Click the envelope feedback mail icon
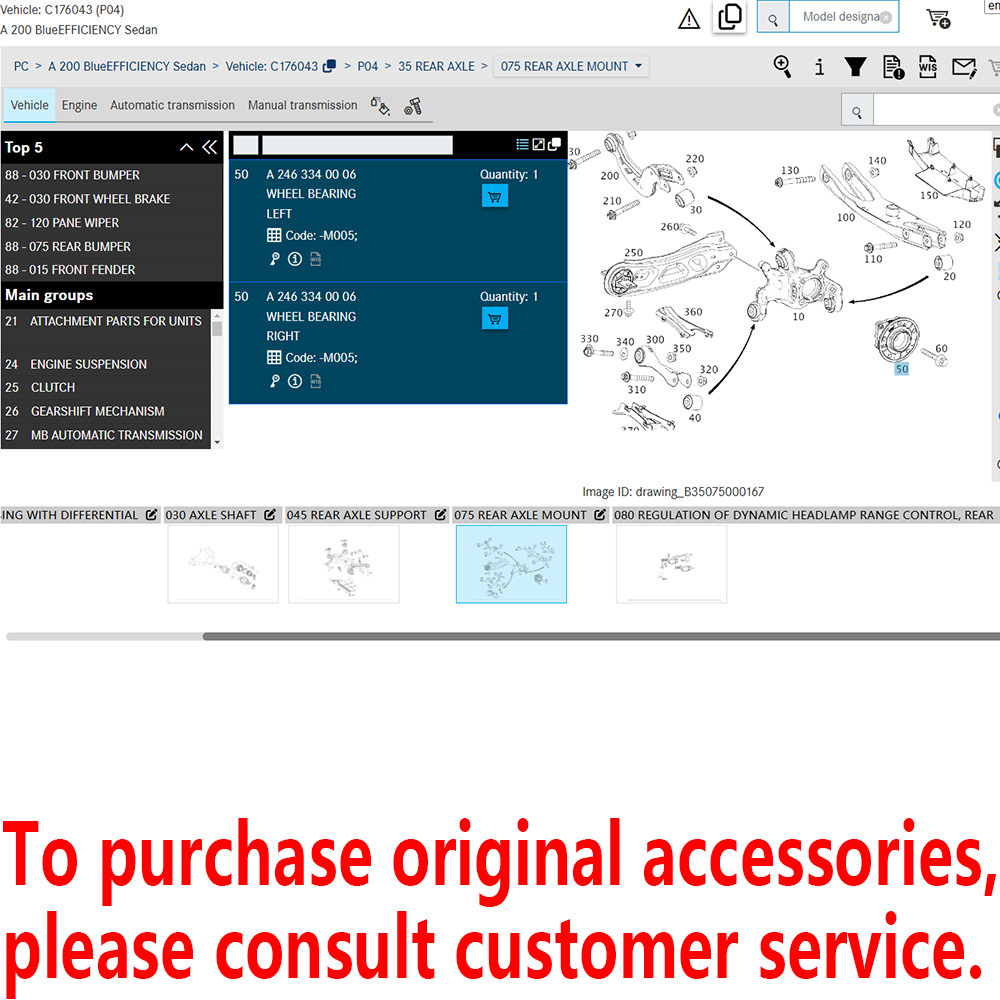Image resolution: width=1000 pixels, height=1000 pixels. (x=964, y=66)
